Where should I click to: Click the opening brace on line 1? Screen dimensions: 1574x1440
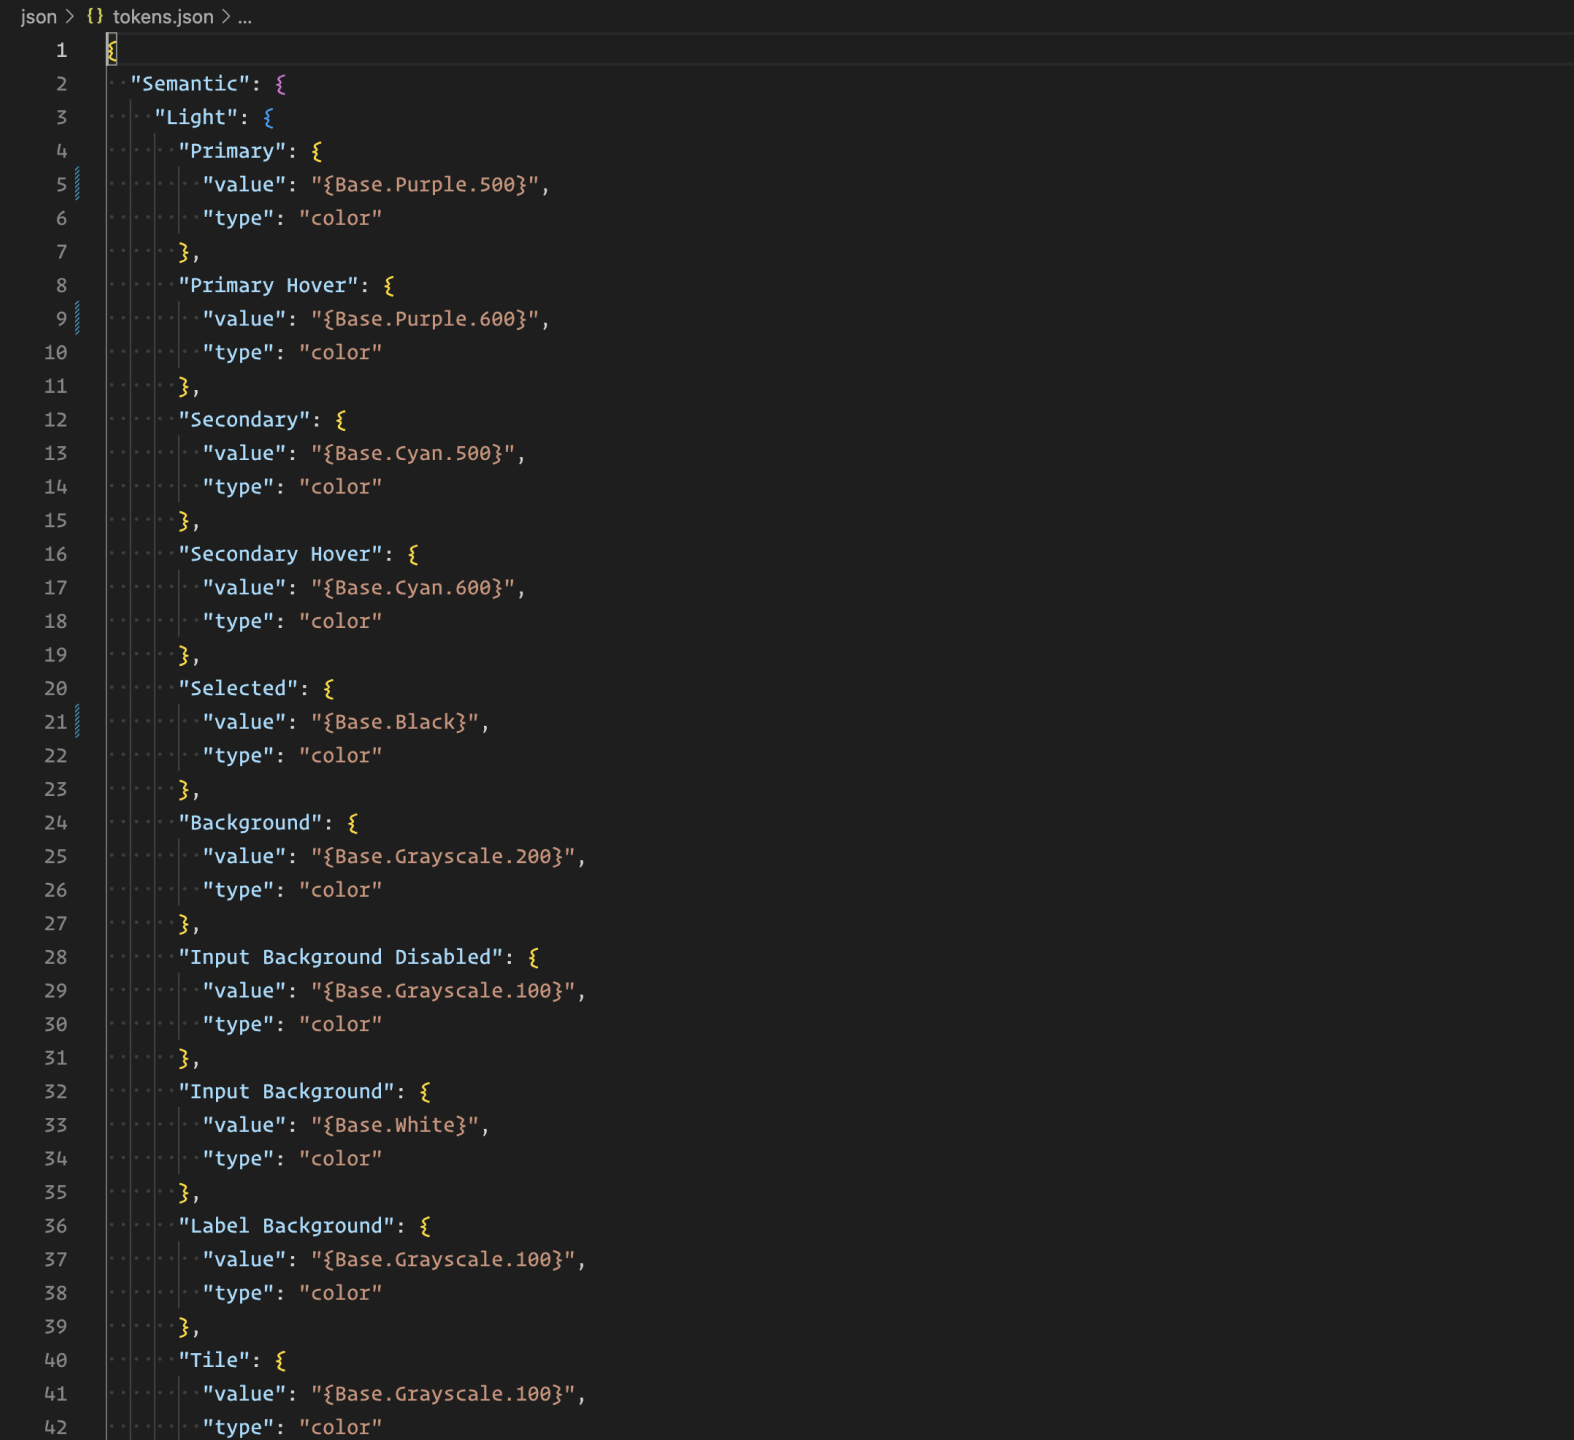(112, 50)
